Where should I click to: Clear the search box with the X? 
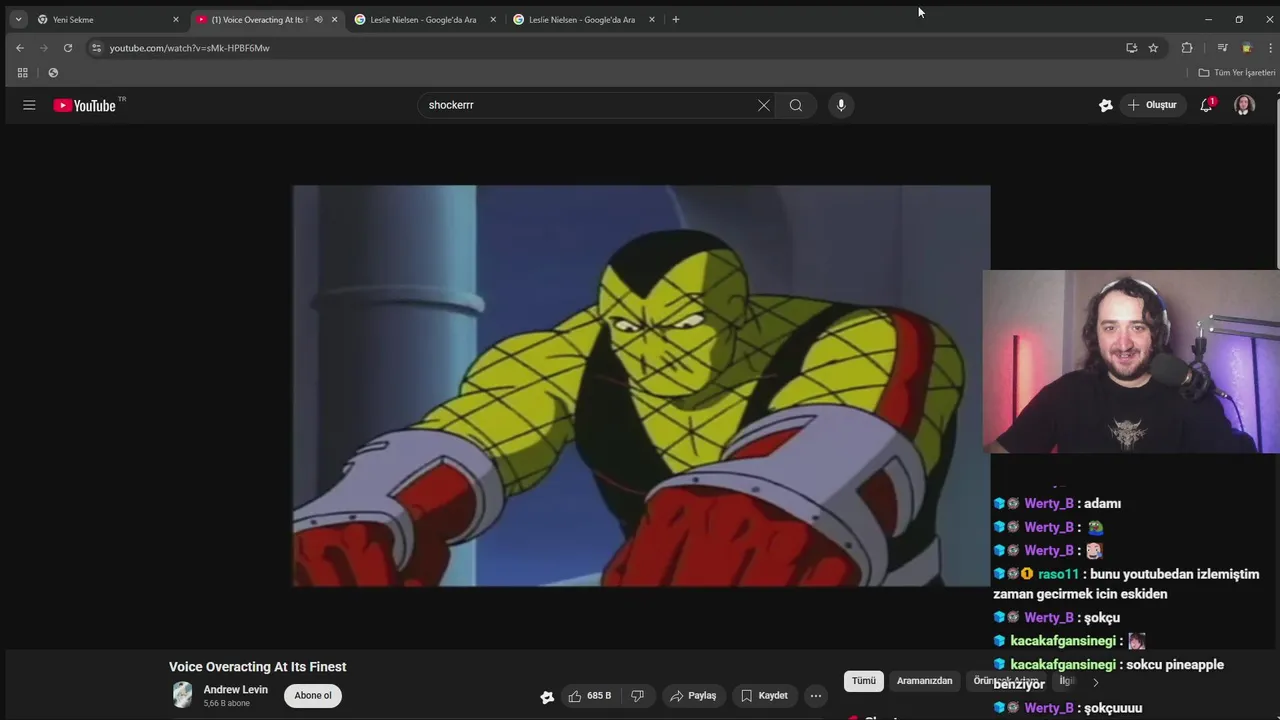(764, 105)
